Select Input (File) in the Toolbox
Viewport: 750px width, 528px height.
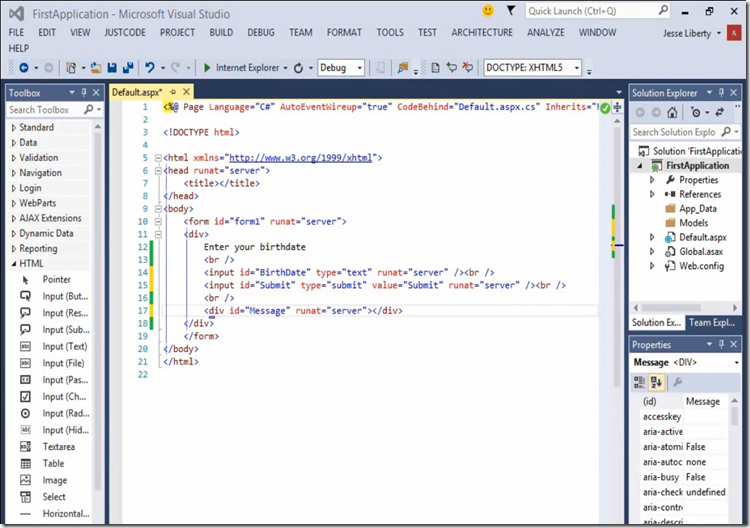(x=63, y=363)
